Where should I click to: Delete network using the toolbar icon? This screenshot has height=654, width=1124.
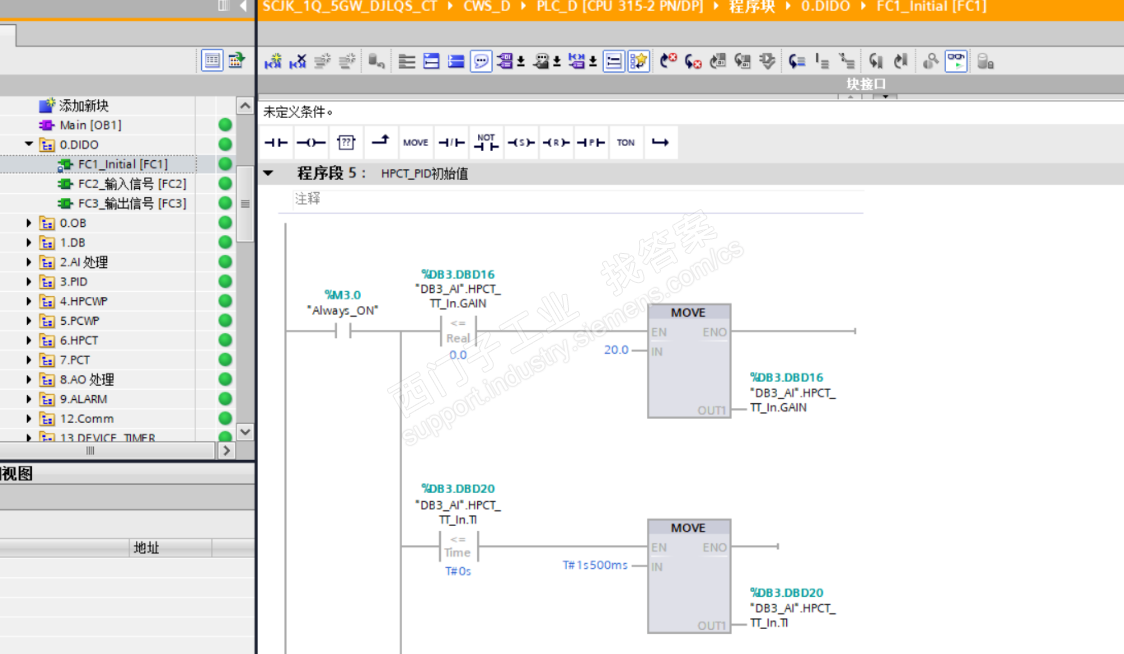tap(297, 62)
